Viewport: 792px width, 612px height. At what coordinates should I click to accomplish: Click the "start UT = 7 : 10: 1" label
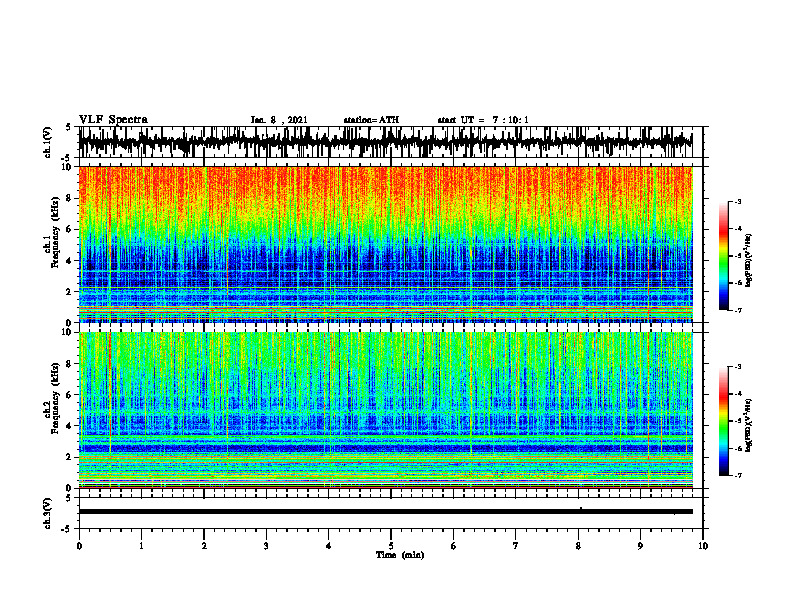483,120
